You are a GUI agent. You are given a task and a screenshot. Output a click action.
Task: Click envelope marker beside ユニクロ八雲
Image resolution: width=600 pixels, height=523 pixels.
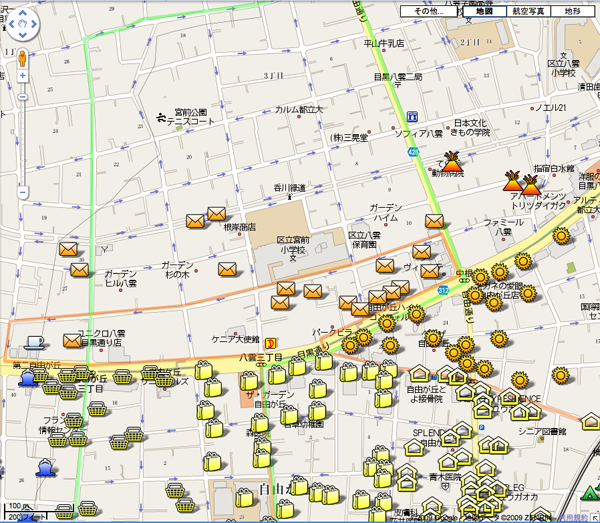73,340
